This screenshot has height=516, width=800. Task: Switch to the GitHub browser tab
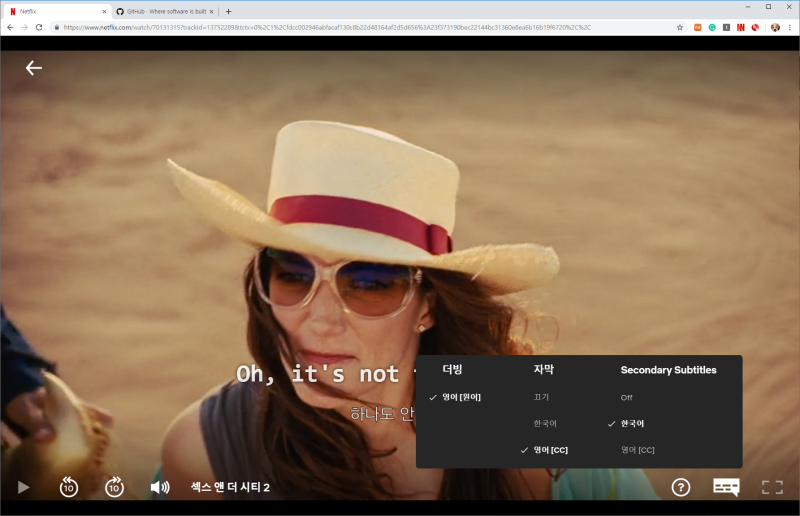click(164, 11)
